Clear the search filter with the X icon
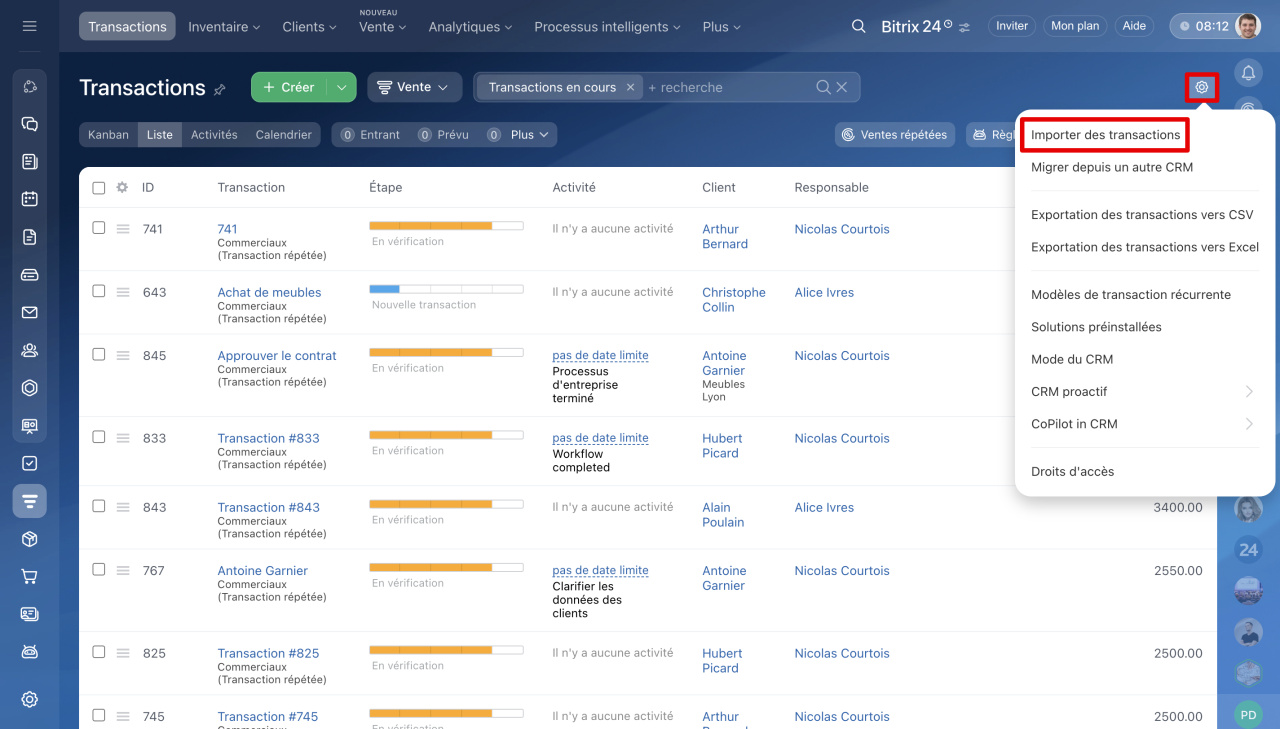Image resolution: width=1280 pixels, height=729 pixels. [842, 87]
